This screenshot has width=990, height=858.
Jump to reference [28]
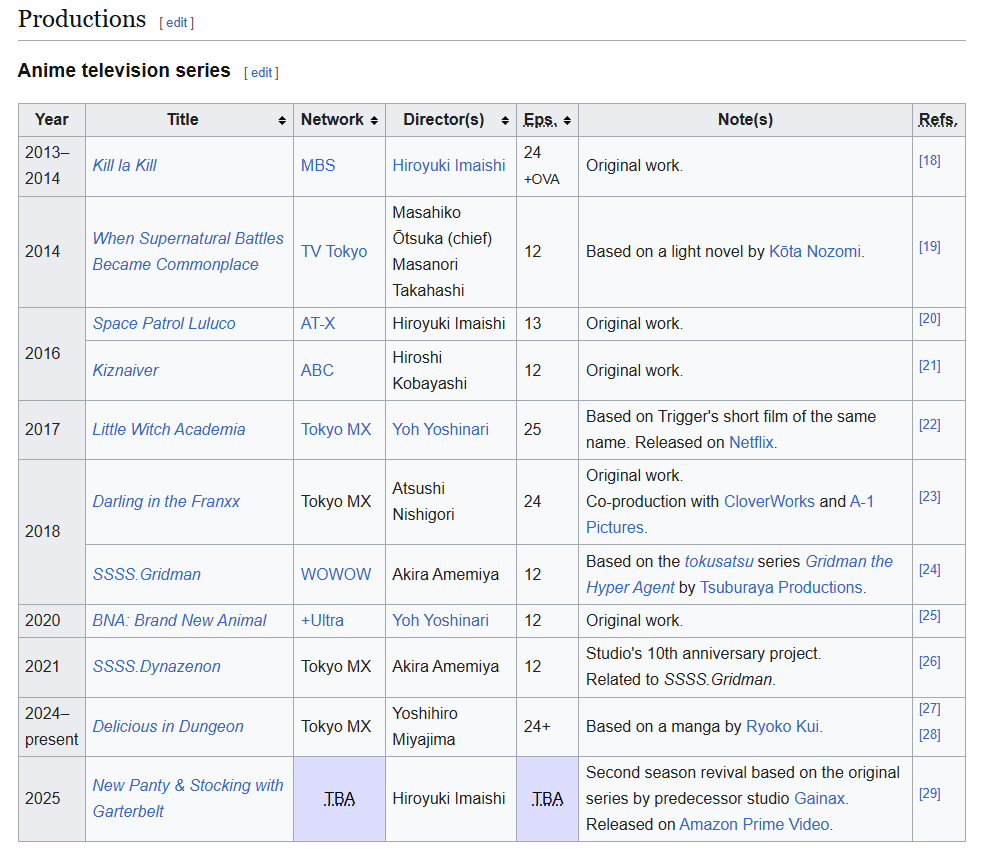coord(929,735)
